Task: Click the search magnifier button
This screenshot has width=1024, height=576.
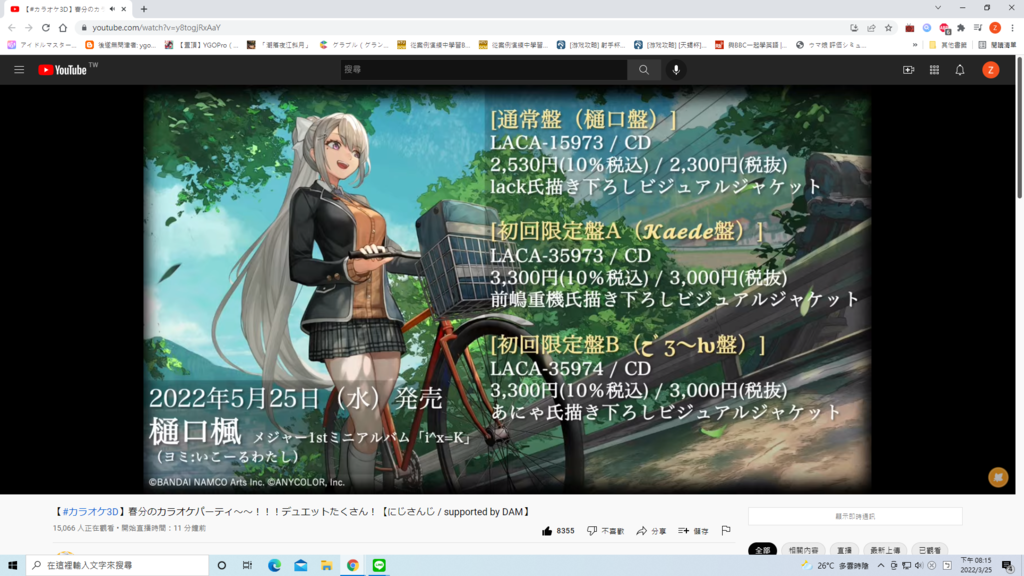Action: [643, 70]
